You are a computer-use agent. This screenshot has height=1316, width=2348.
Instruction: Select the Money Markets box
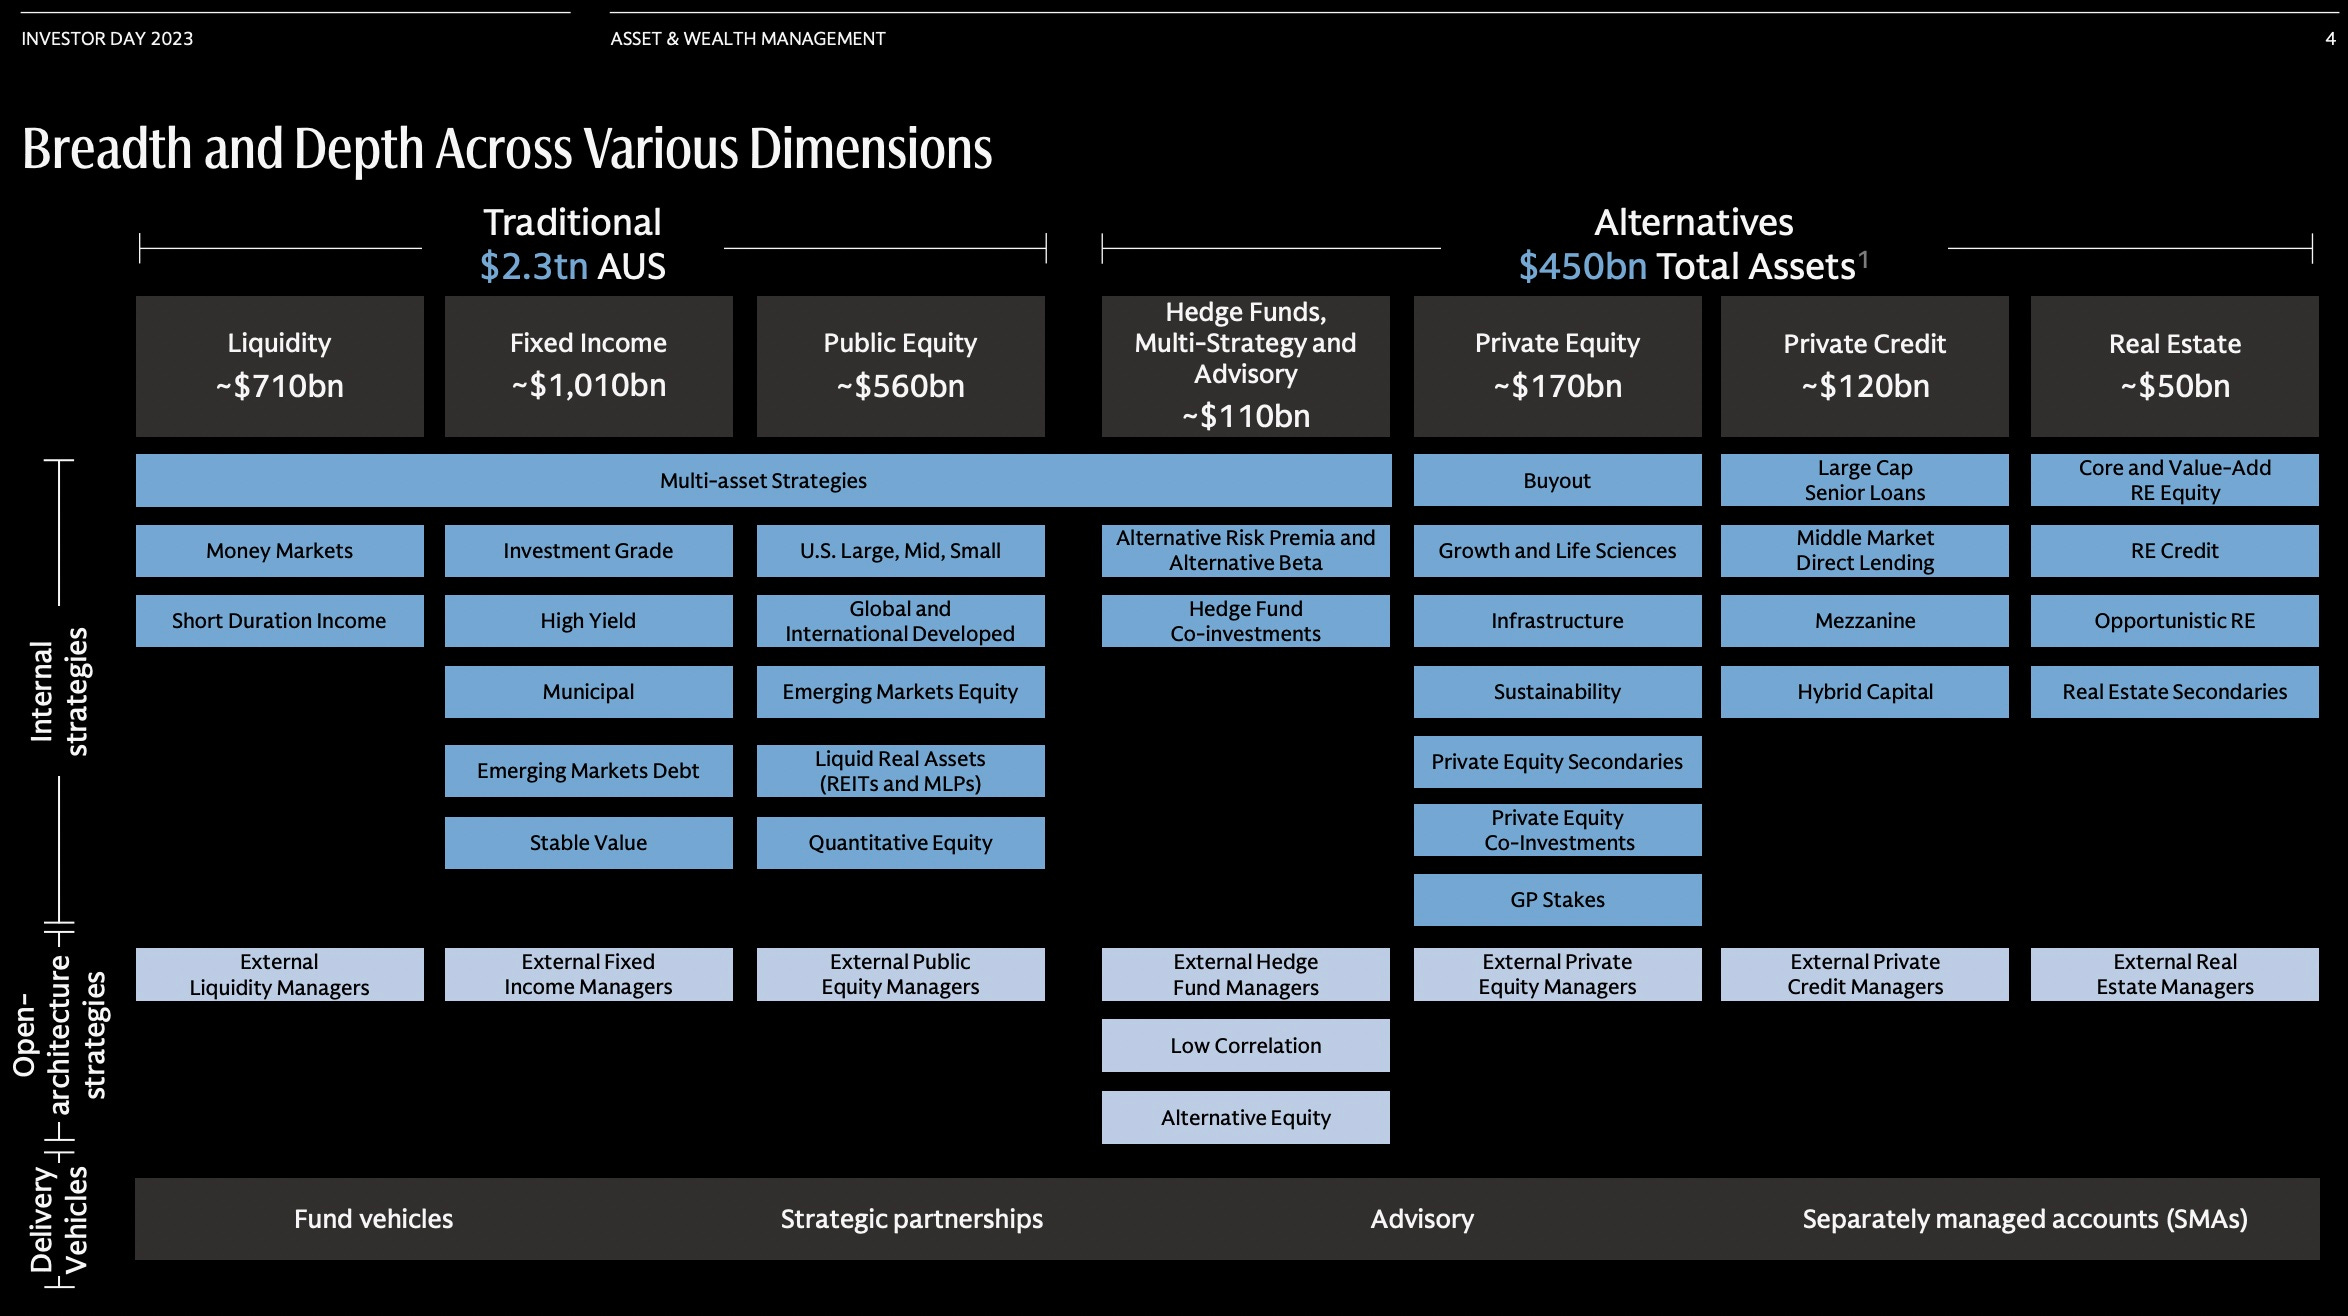click(279, 551)
